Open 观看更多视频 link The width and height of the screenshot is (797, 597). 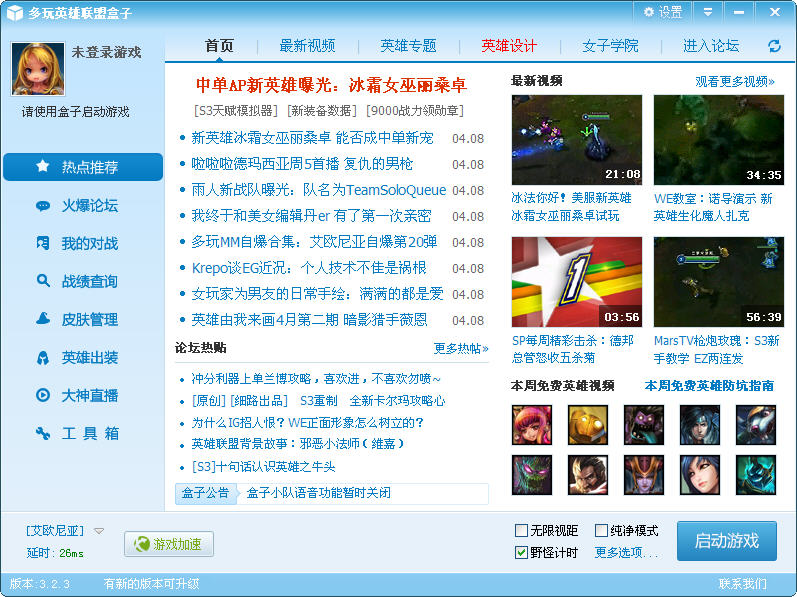(734, 81)
